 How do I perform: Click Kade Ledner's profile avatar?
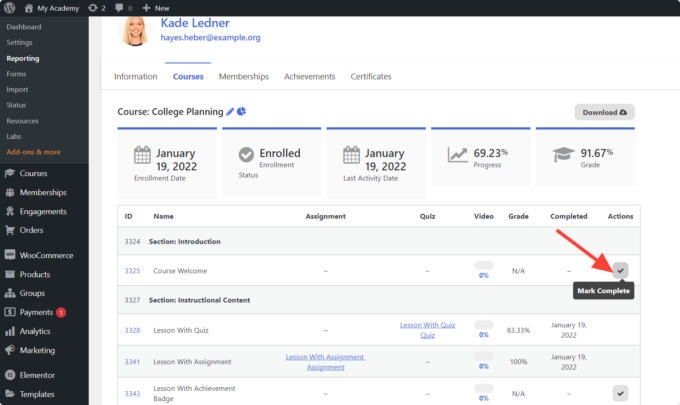point(136,30)
